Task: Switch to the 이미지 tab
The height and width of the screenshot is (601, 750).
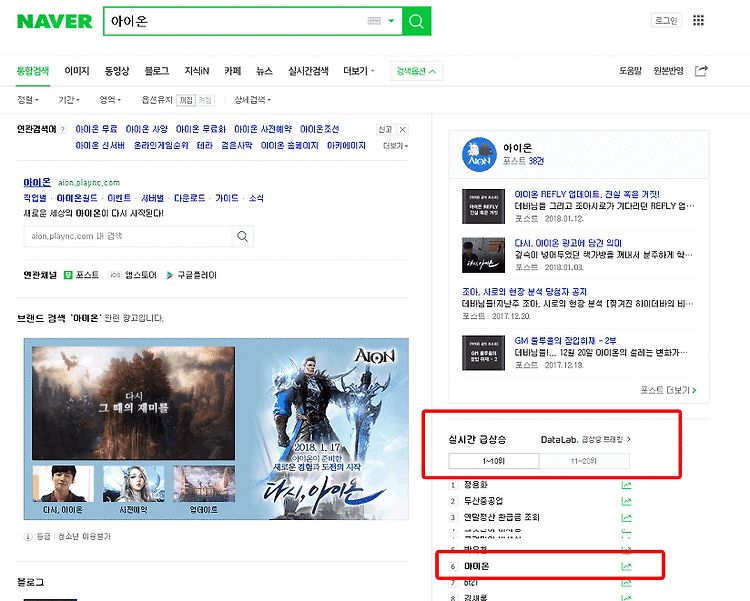Action: [77, 71]
